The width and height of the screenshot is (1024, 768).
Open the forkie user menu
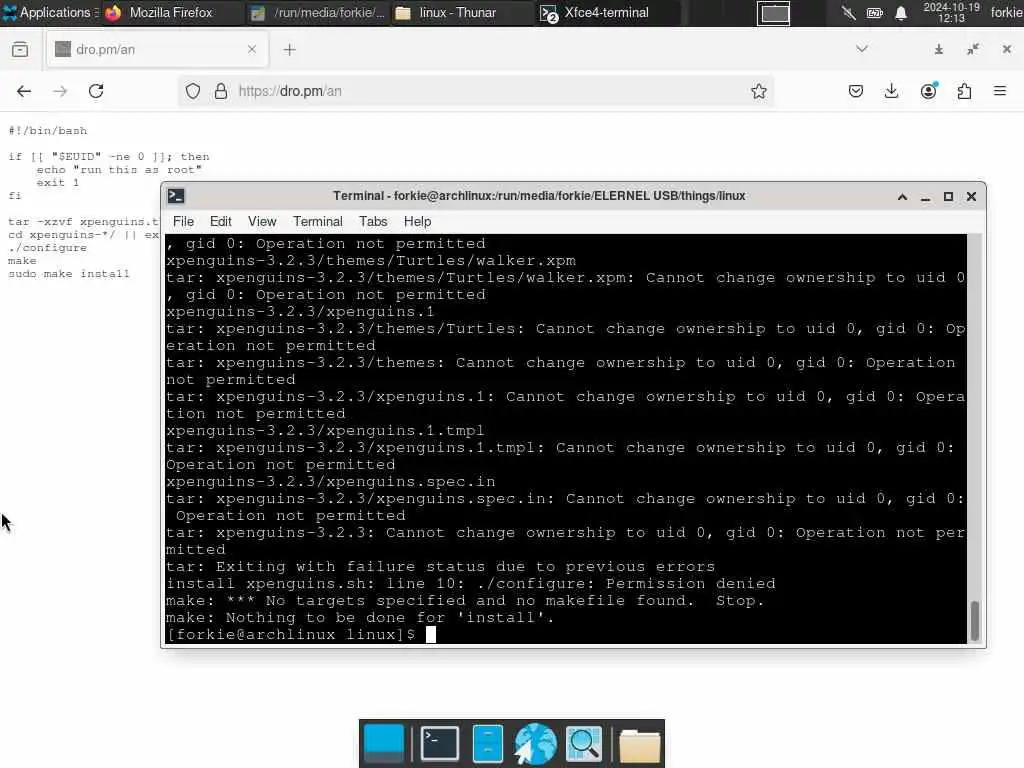click(1006, 12)
